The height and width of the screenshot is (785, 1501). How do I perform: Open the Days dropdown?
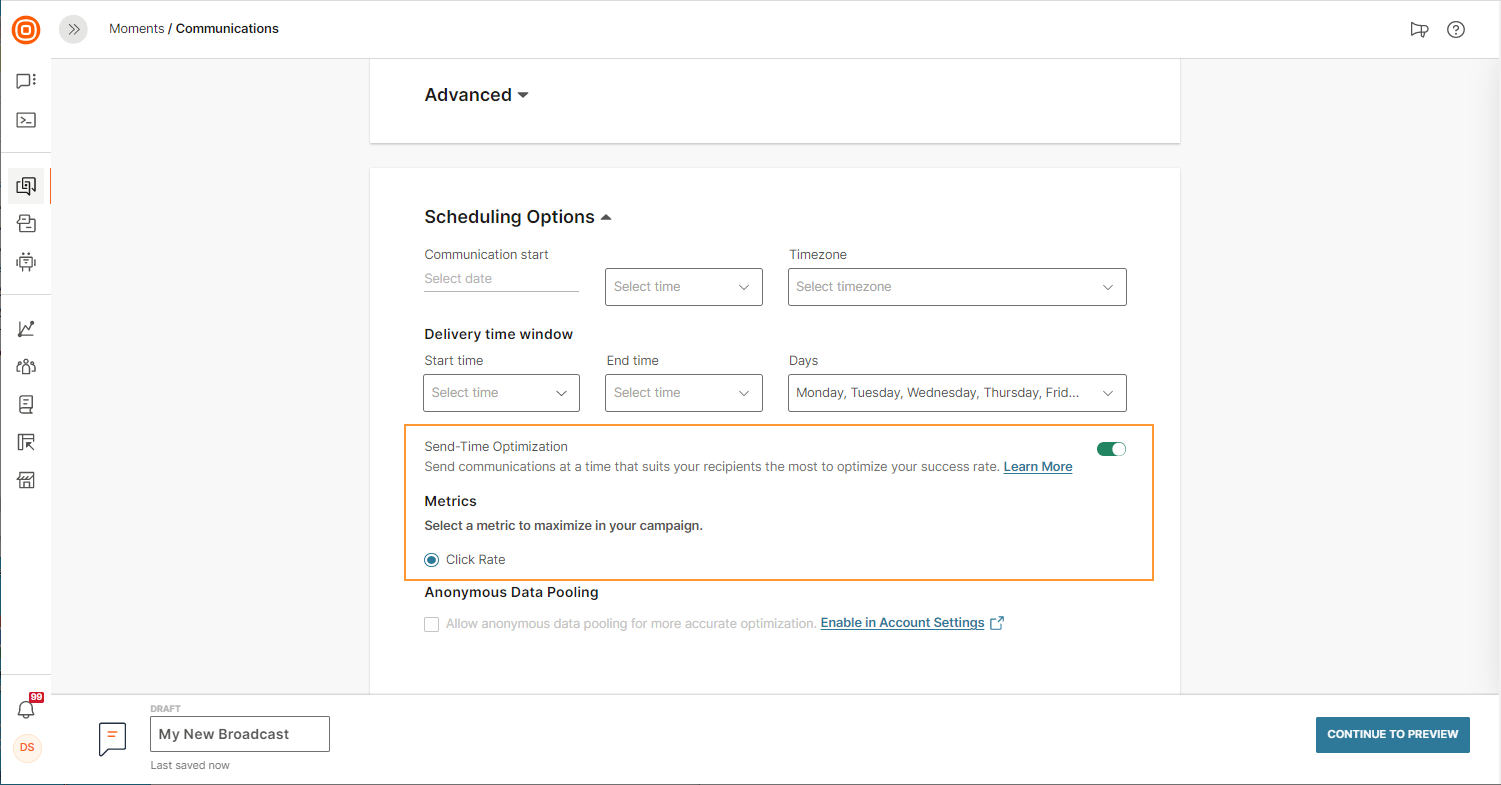click(957, 393)
